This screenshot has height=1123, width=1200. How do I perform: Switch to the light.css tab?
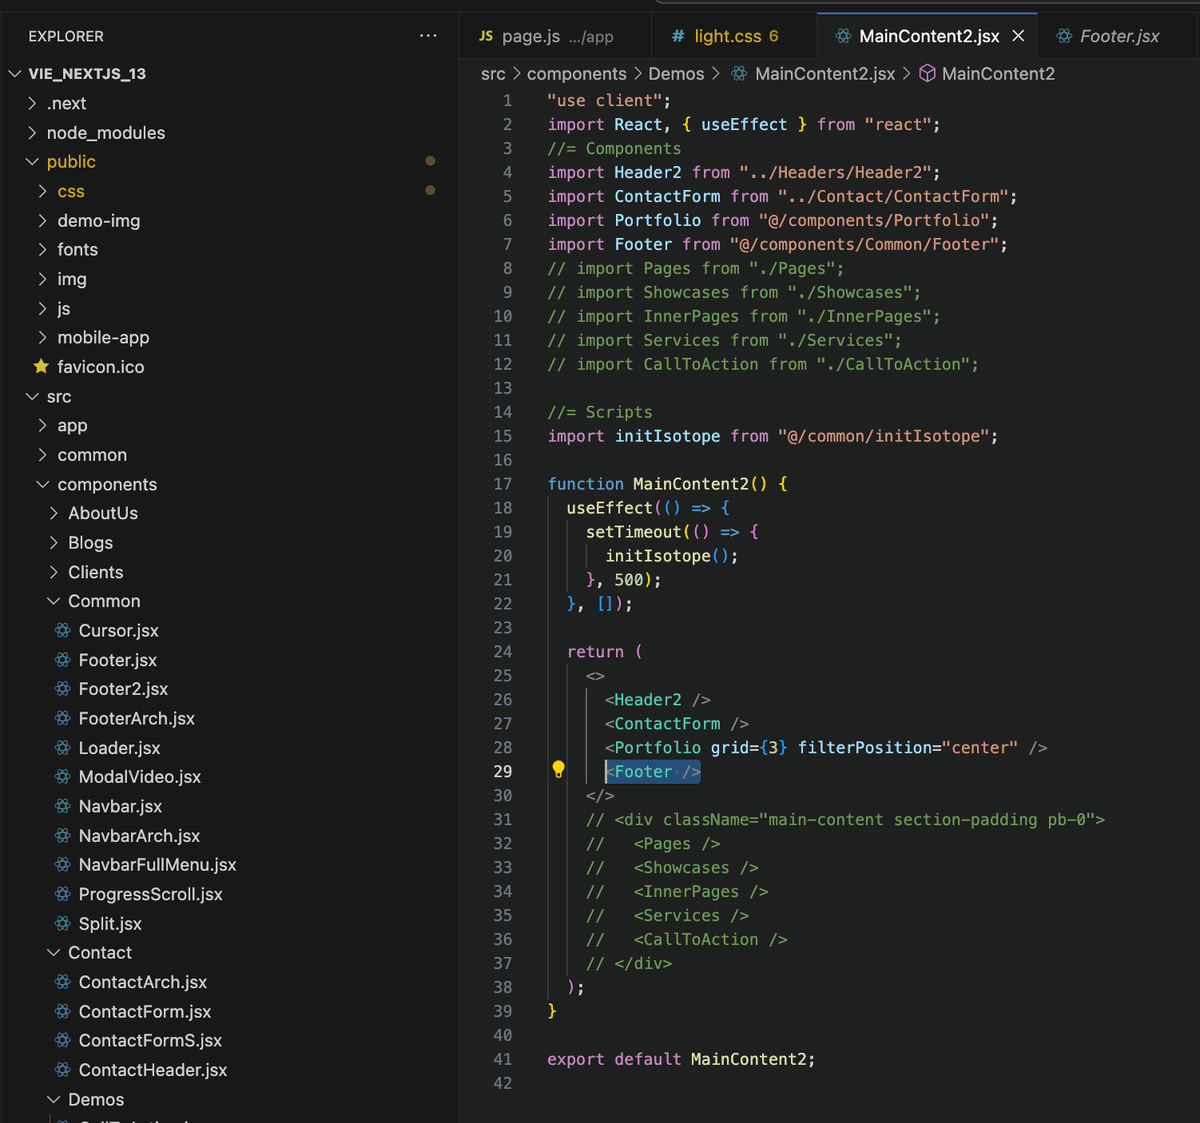(734, 36)
